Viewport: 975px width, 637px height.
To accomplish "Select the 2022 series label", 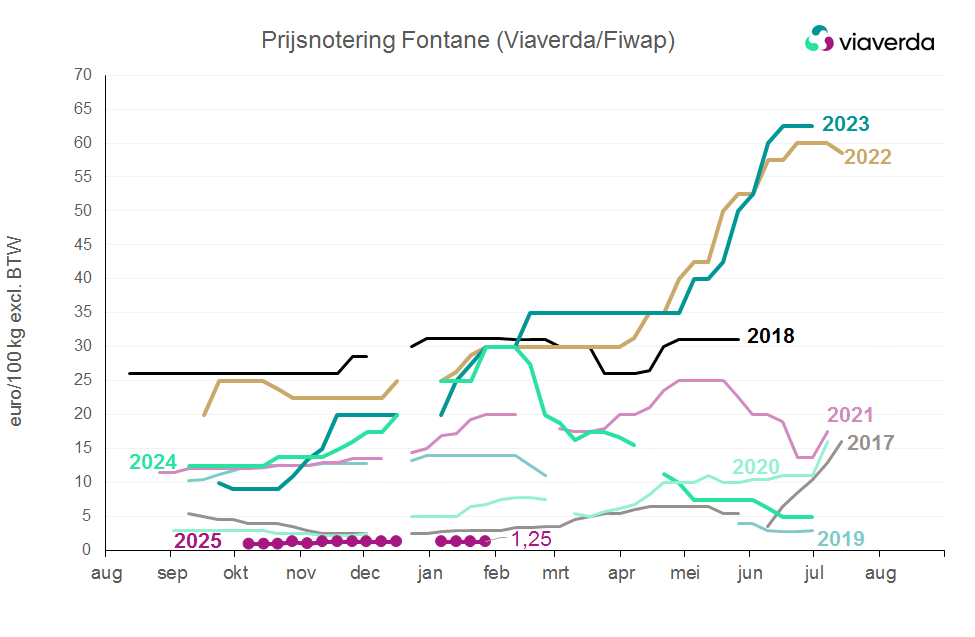I will (x=867, y=157).
